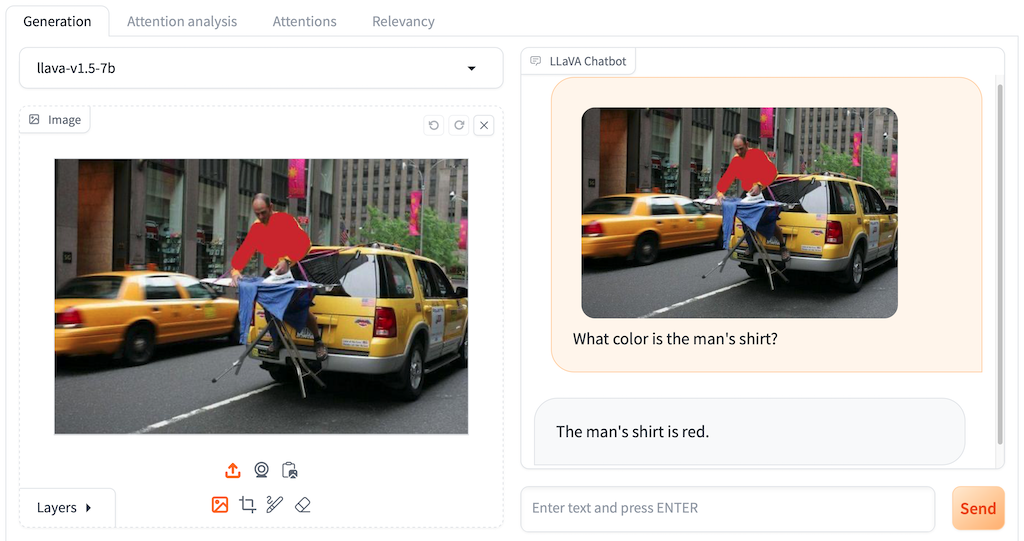Activate the crop tool
This screenshot has height=541, width=1024.
pyautogui.click(x=248, y=505)
